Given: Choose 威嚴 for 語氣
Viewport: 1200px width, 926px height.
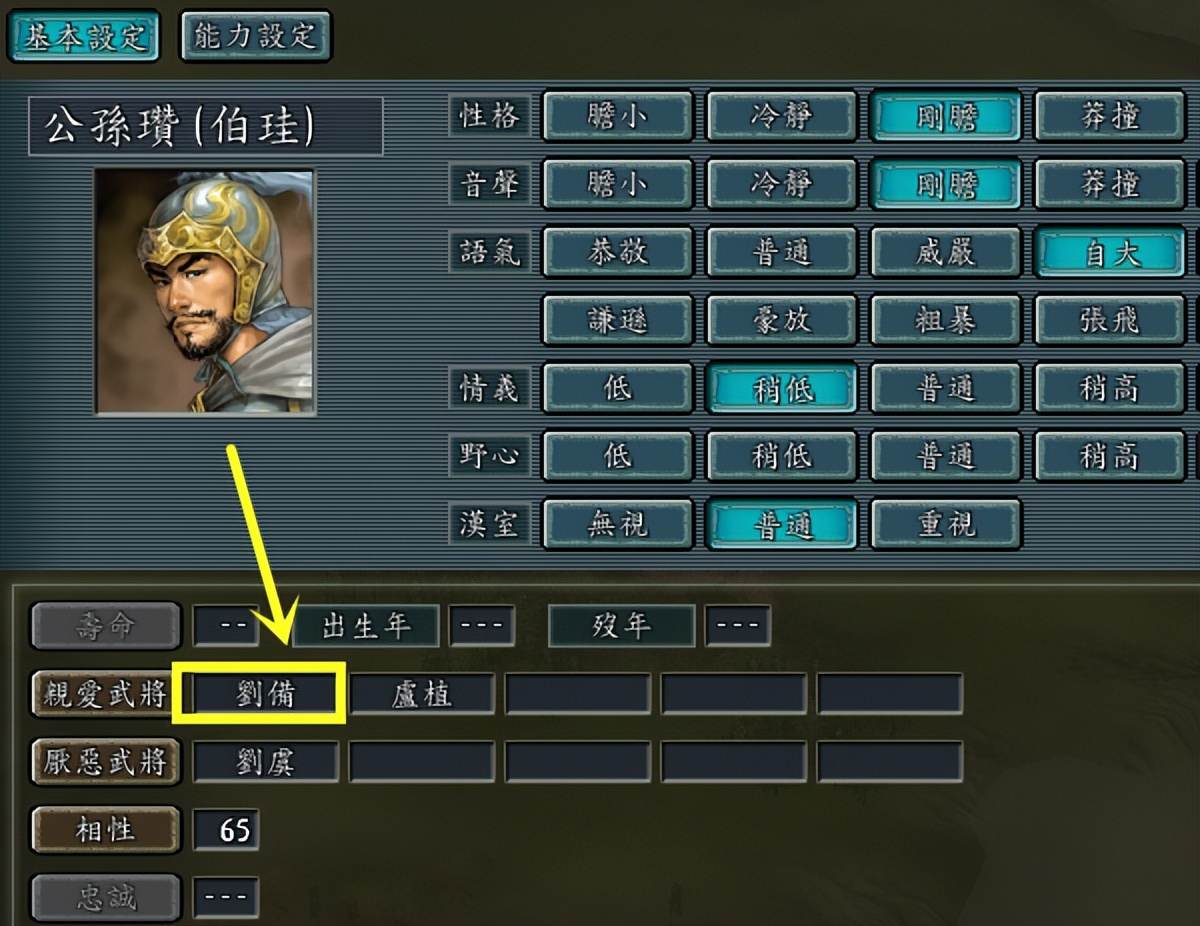Looking at the screenshot, I should (946, 252).
